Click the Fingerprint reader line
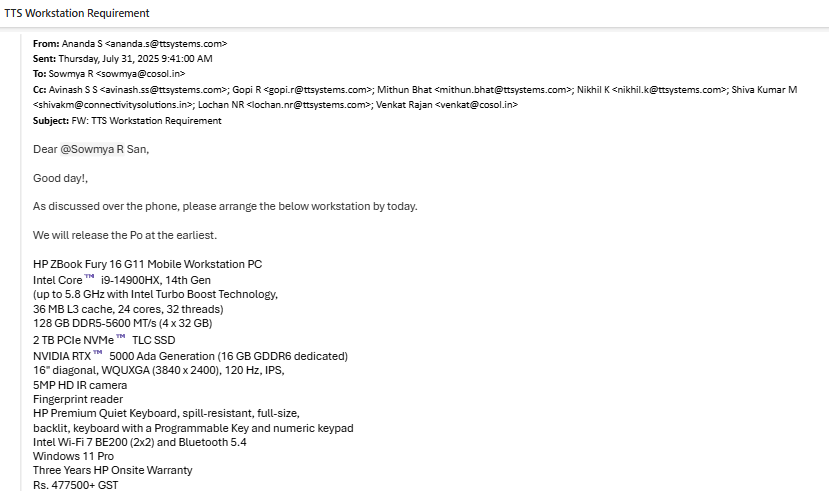Image resolution: width=829 pixels, height=491 pixels. pos(78,399)
